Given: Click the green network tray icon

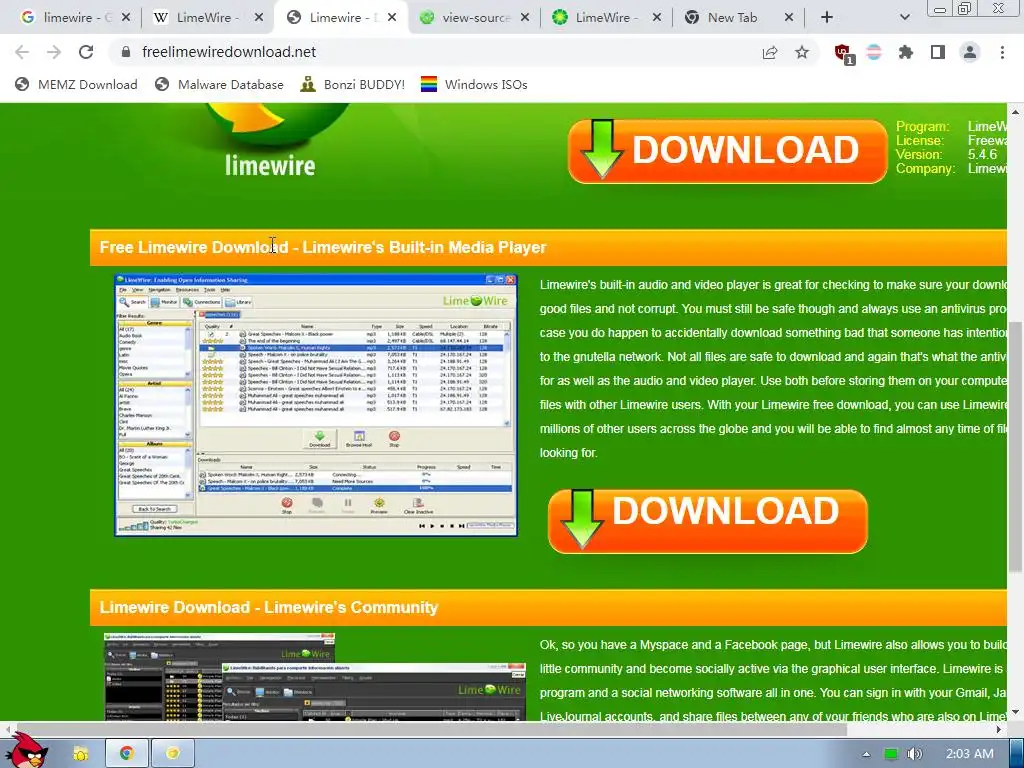Looking at the screenshot, I should 890,754.
